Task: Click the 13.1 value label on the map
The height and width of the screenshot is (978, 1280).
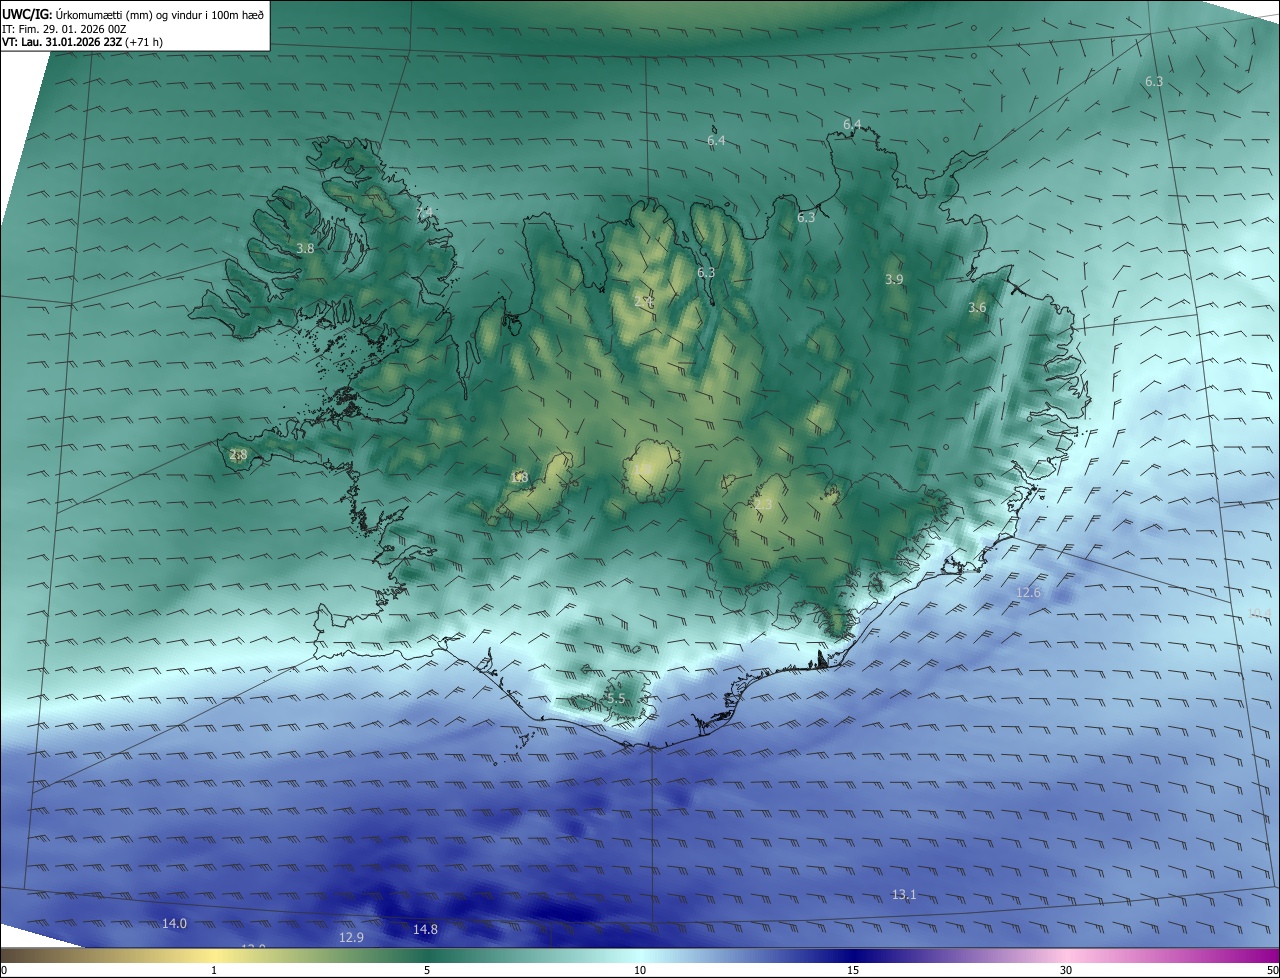Action: tap(904, 894)
